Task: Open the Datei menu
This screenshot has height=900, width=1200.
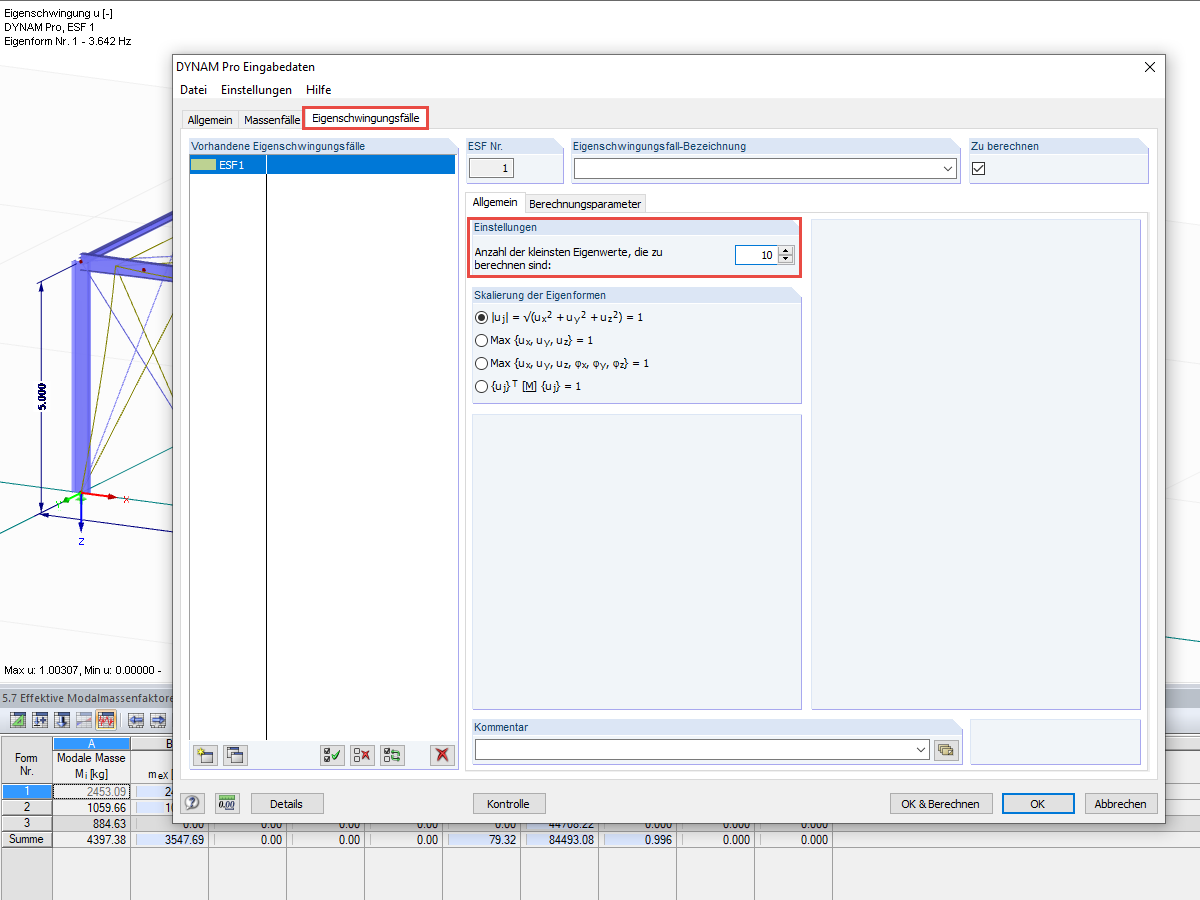Action: (x=193, y=90)
